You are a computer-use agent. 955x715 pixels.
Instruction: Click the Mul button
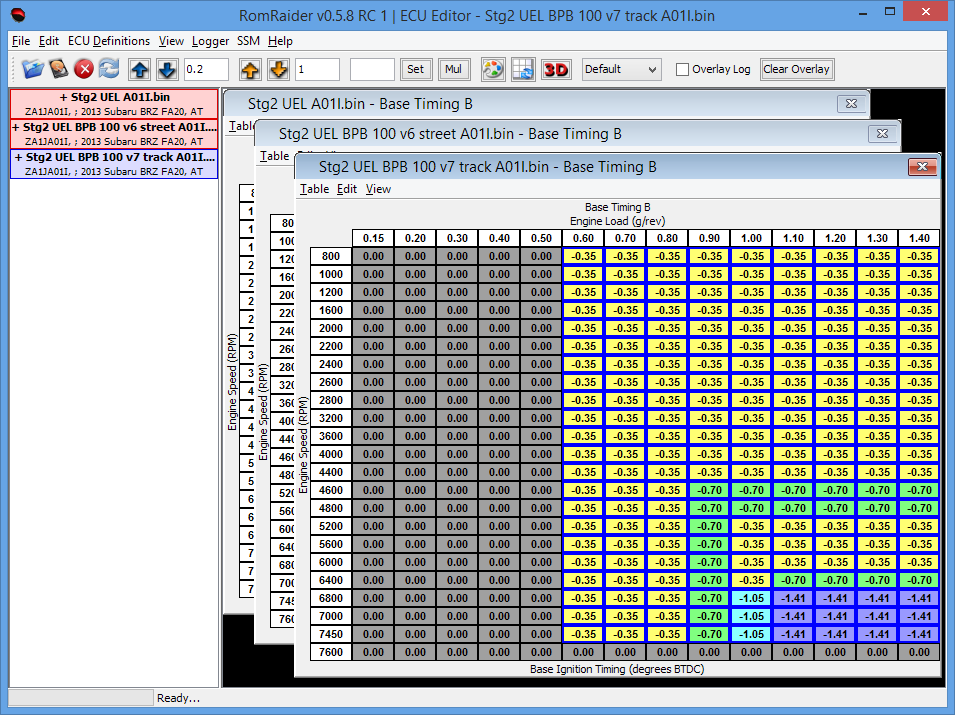pos(454,69)
